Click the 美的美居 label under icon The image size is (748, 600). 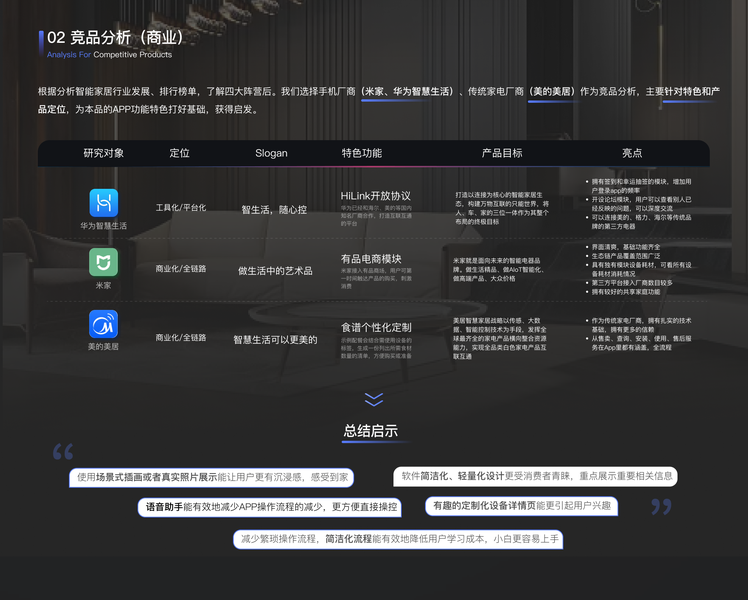[104, 346]
